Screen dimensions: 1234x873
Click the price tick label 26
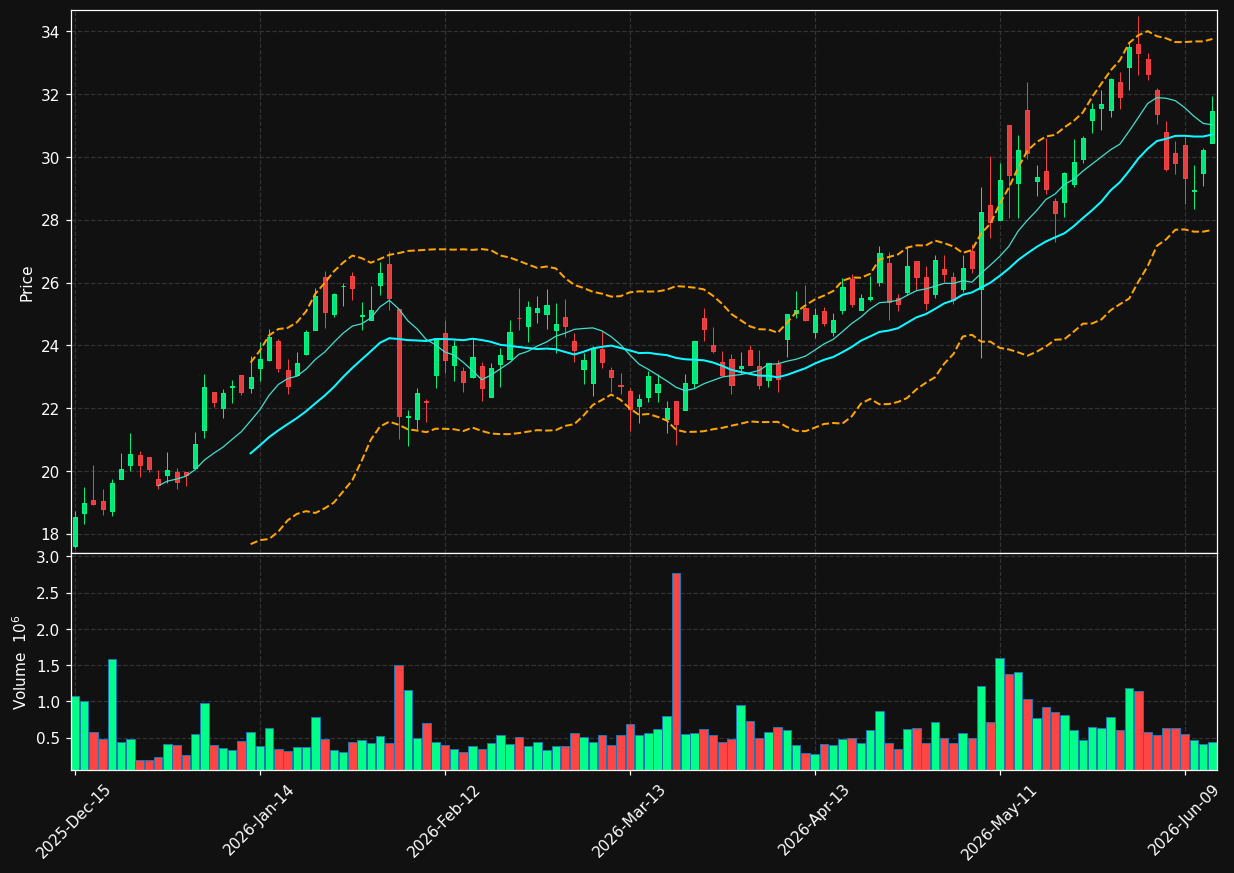click(50, 284)
